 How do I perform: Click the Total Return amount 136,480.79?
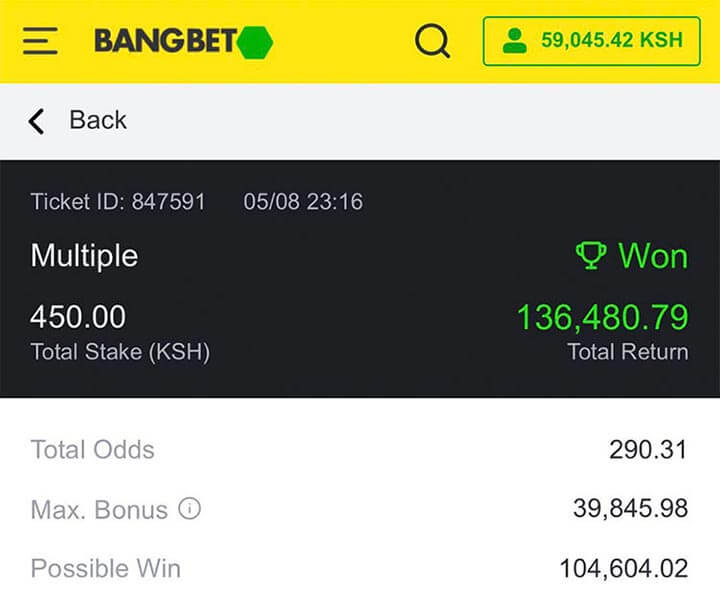click(x=602, y=318)
